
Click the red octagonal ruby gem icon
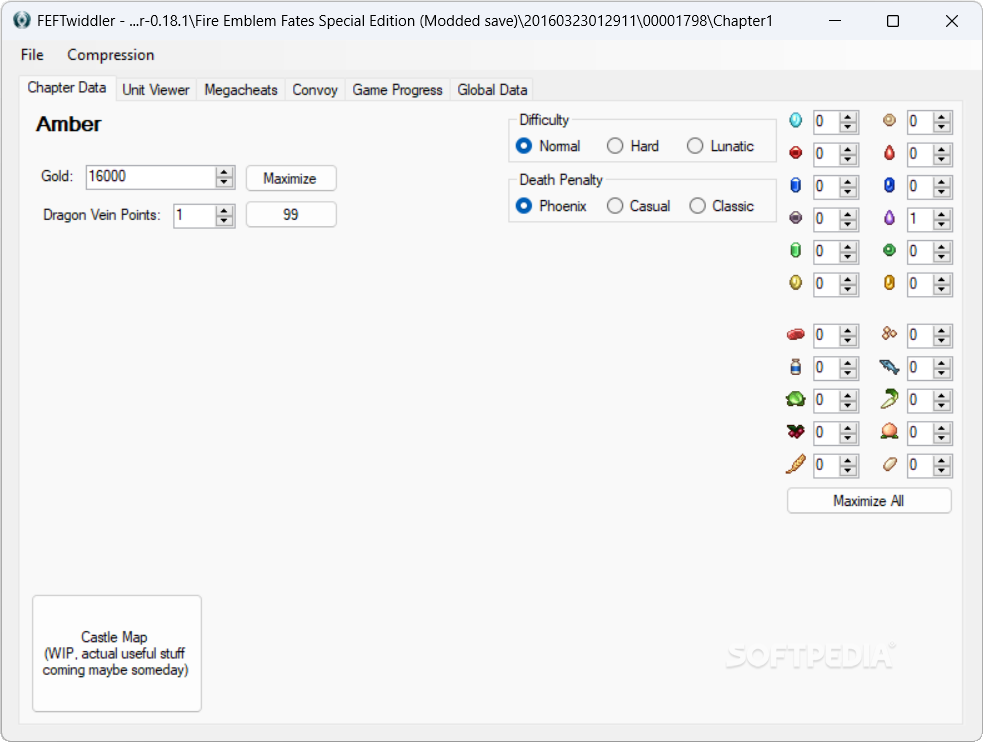click(796, 153)
